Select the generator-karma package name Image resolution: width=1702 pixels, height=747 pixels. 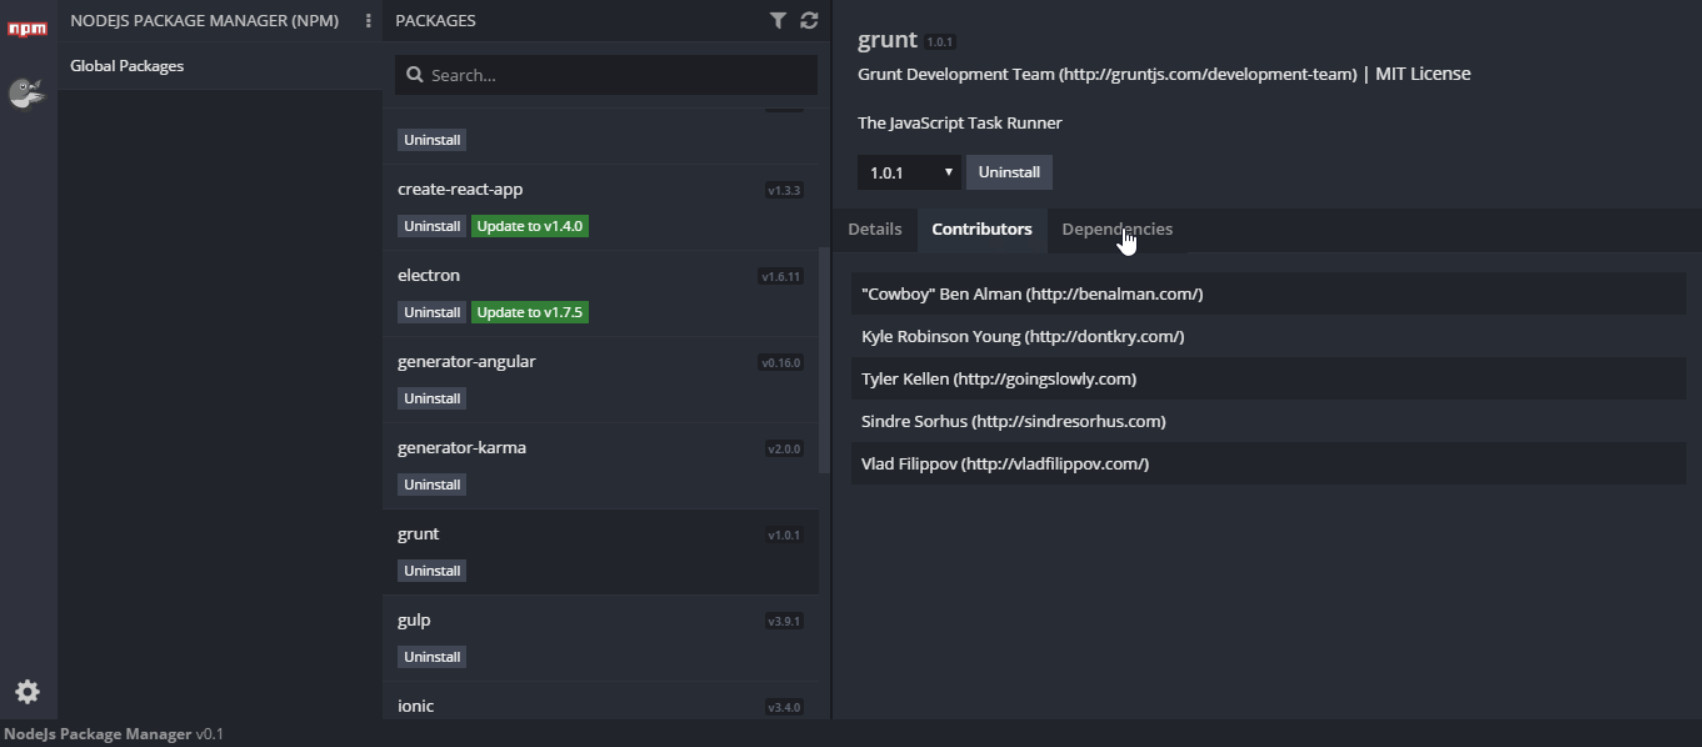(x=462, y=447)
